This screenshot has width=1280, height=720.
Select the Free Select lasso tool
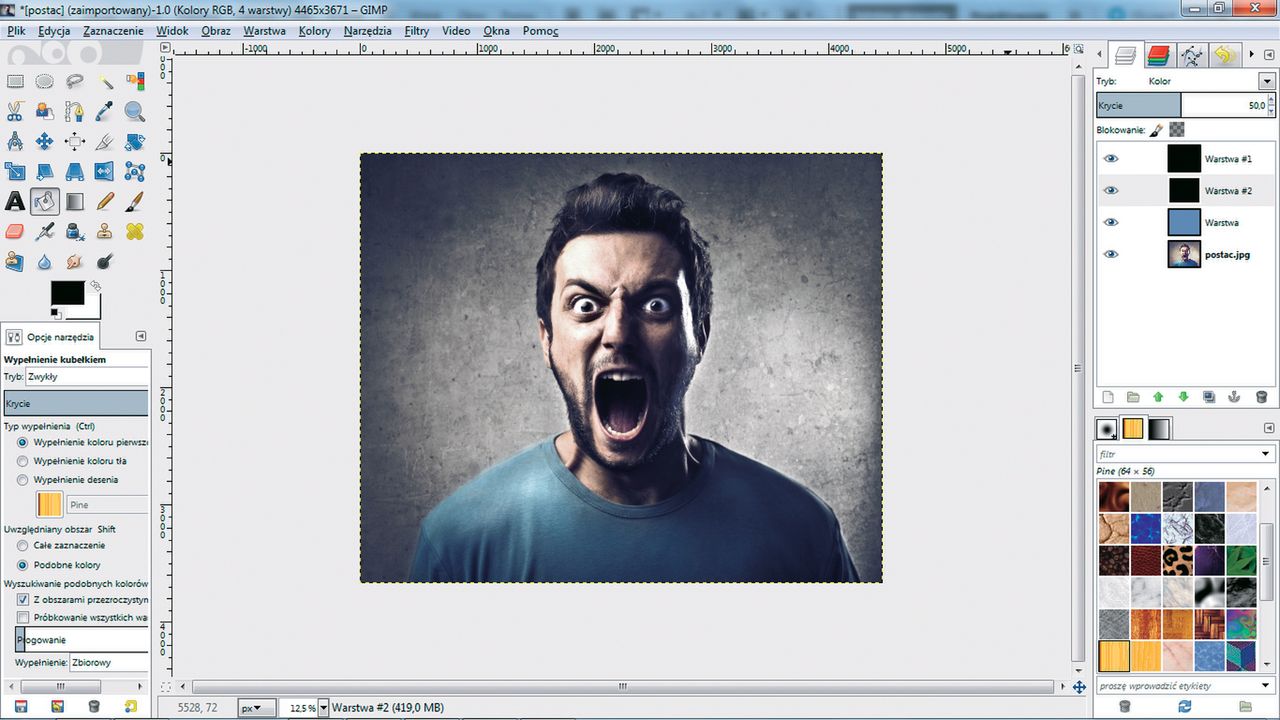(75, 81)
